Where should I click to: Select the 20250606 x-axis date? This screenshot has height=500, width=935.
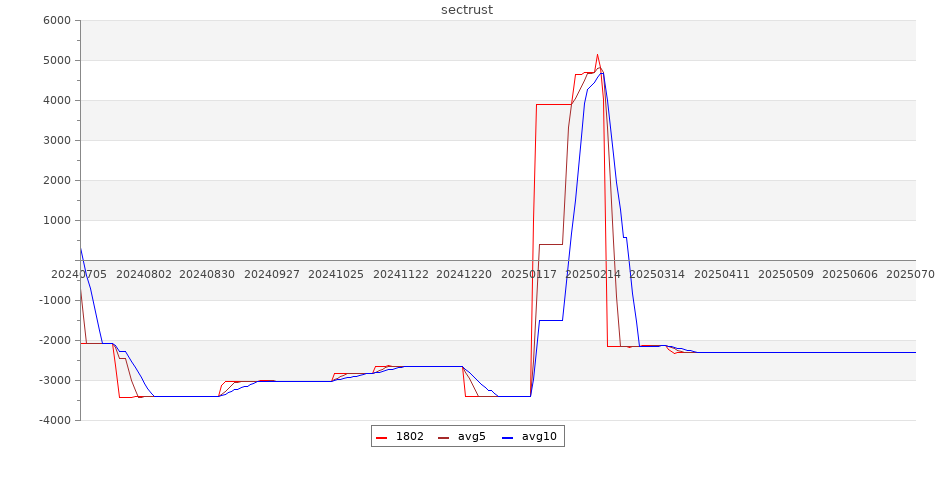click(850, 273)
